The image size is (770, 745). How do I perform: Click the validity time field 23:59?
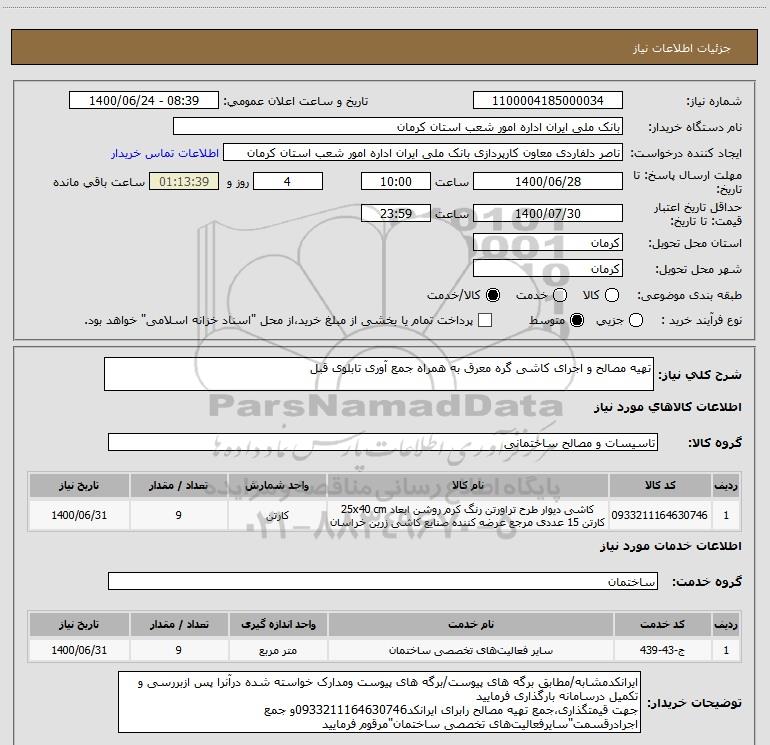coord(396,213)
